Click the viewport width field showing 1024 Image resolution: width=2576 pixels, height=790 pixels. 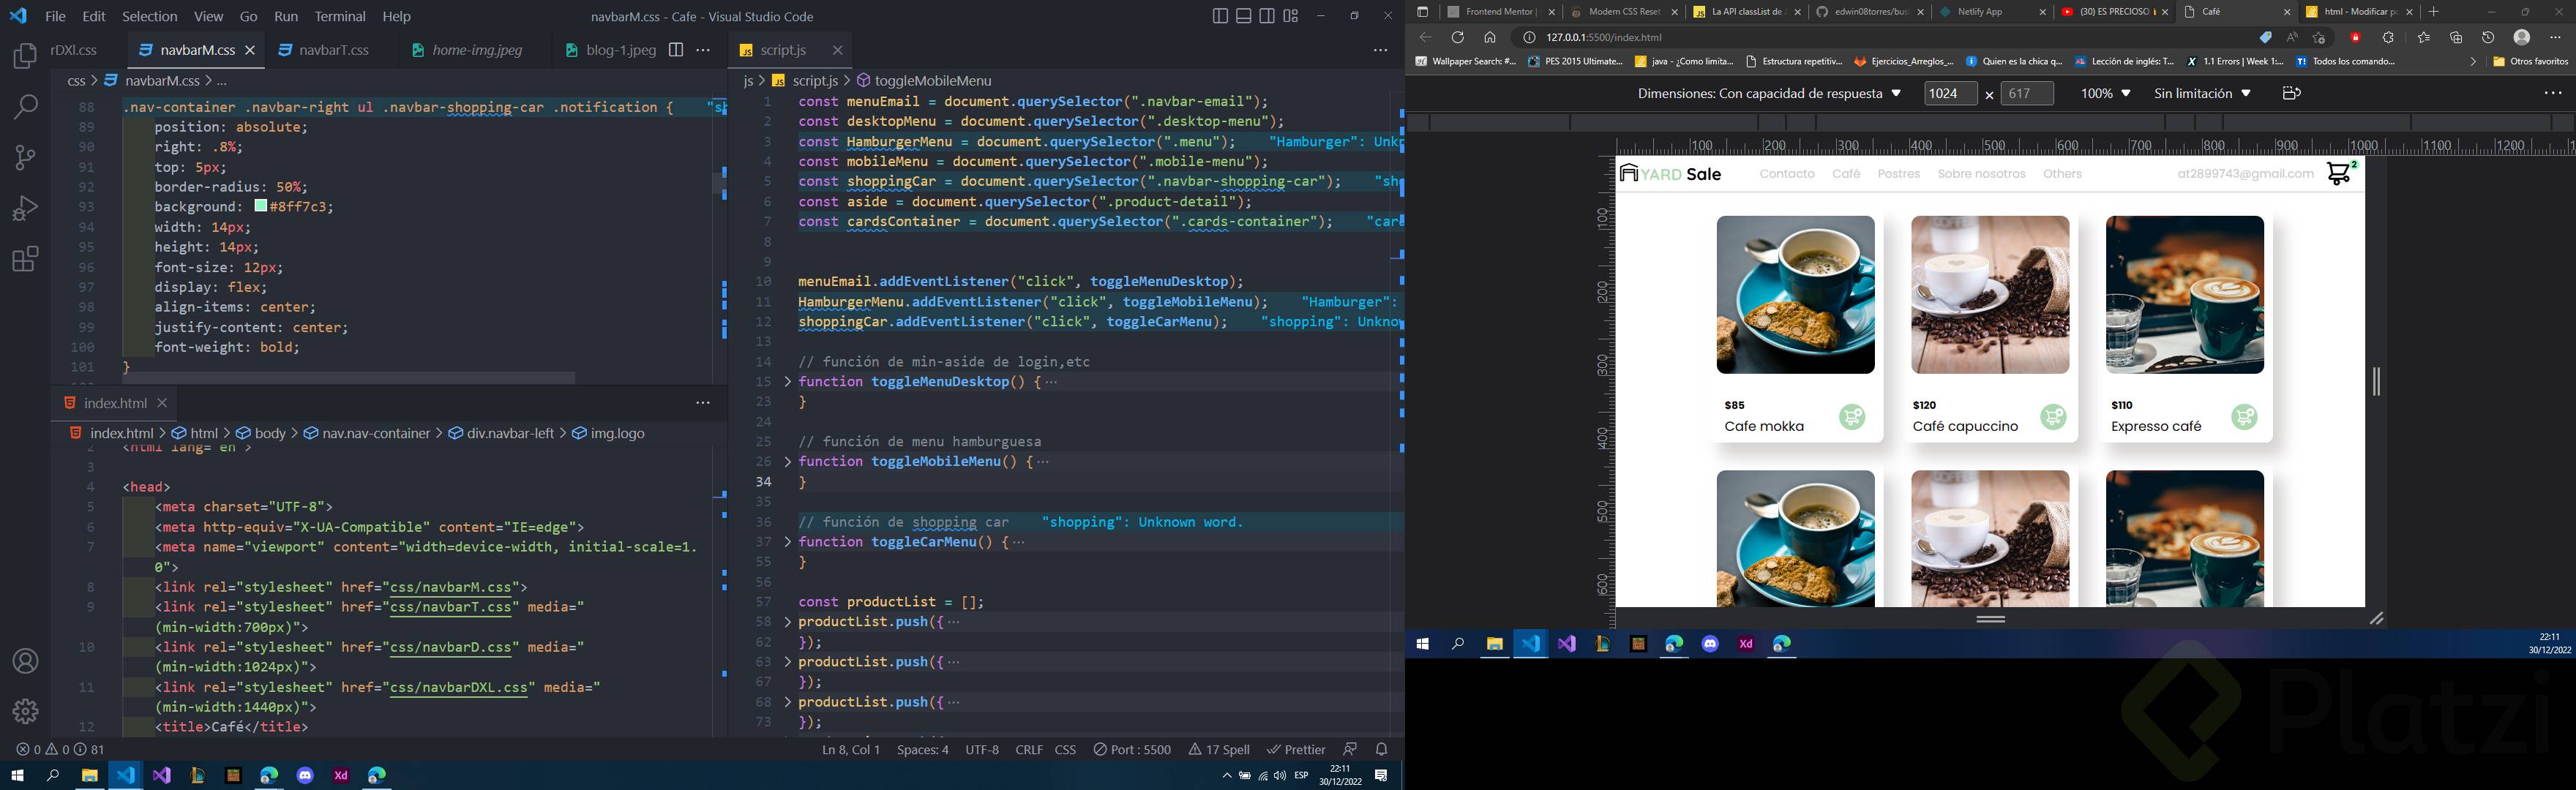point(1950,93)
